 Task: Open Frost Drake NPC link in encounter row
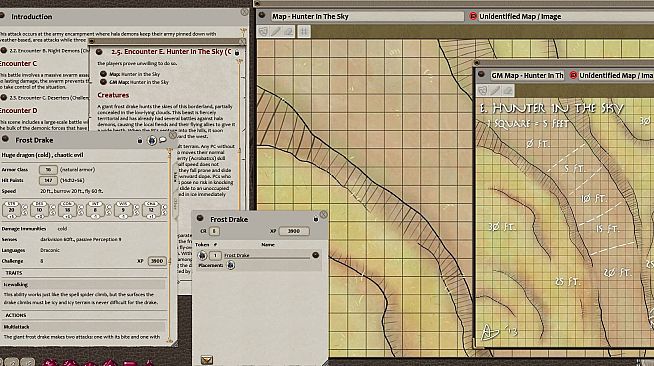316,255
